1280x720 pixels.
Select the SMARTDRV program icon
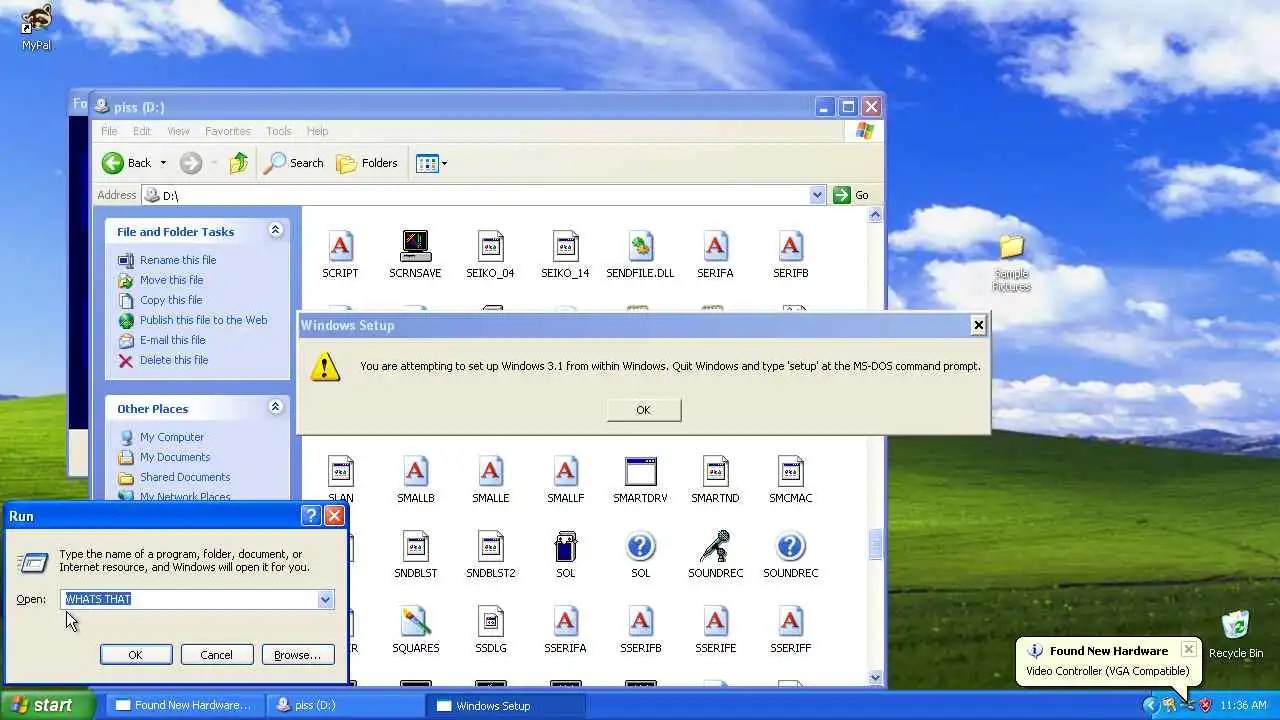(640, 471)
